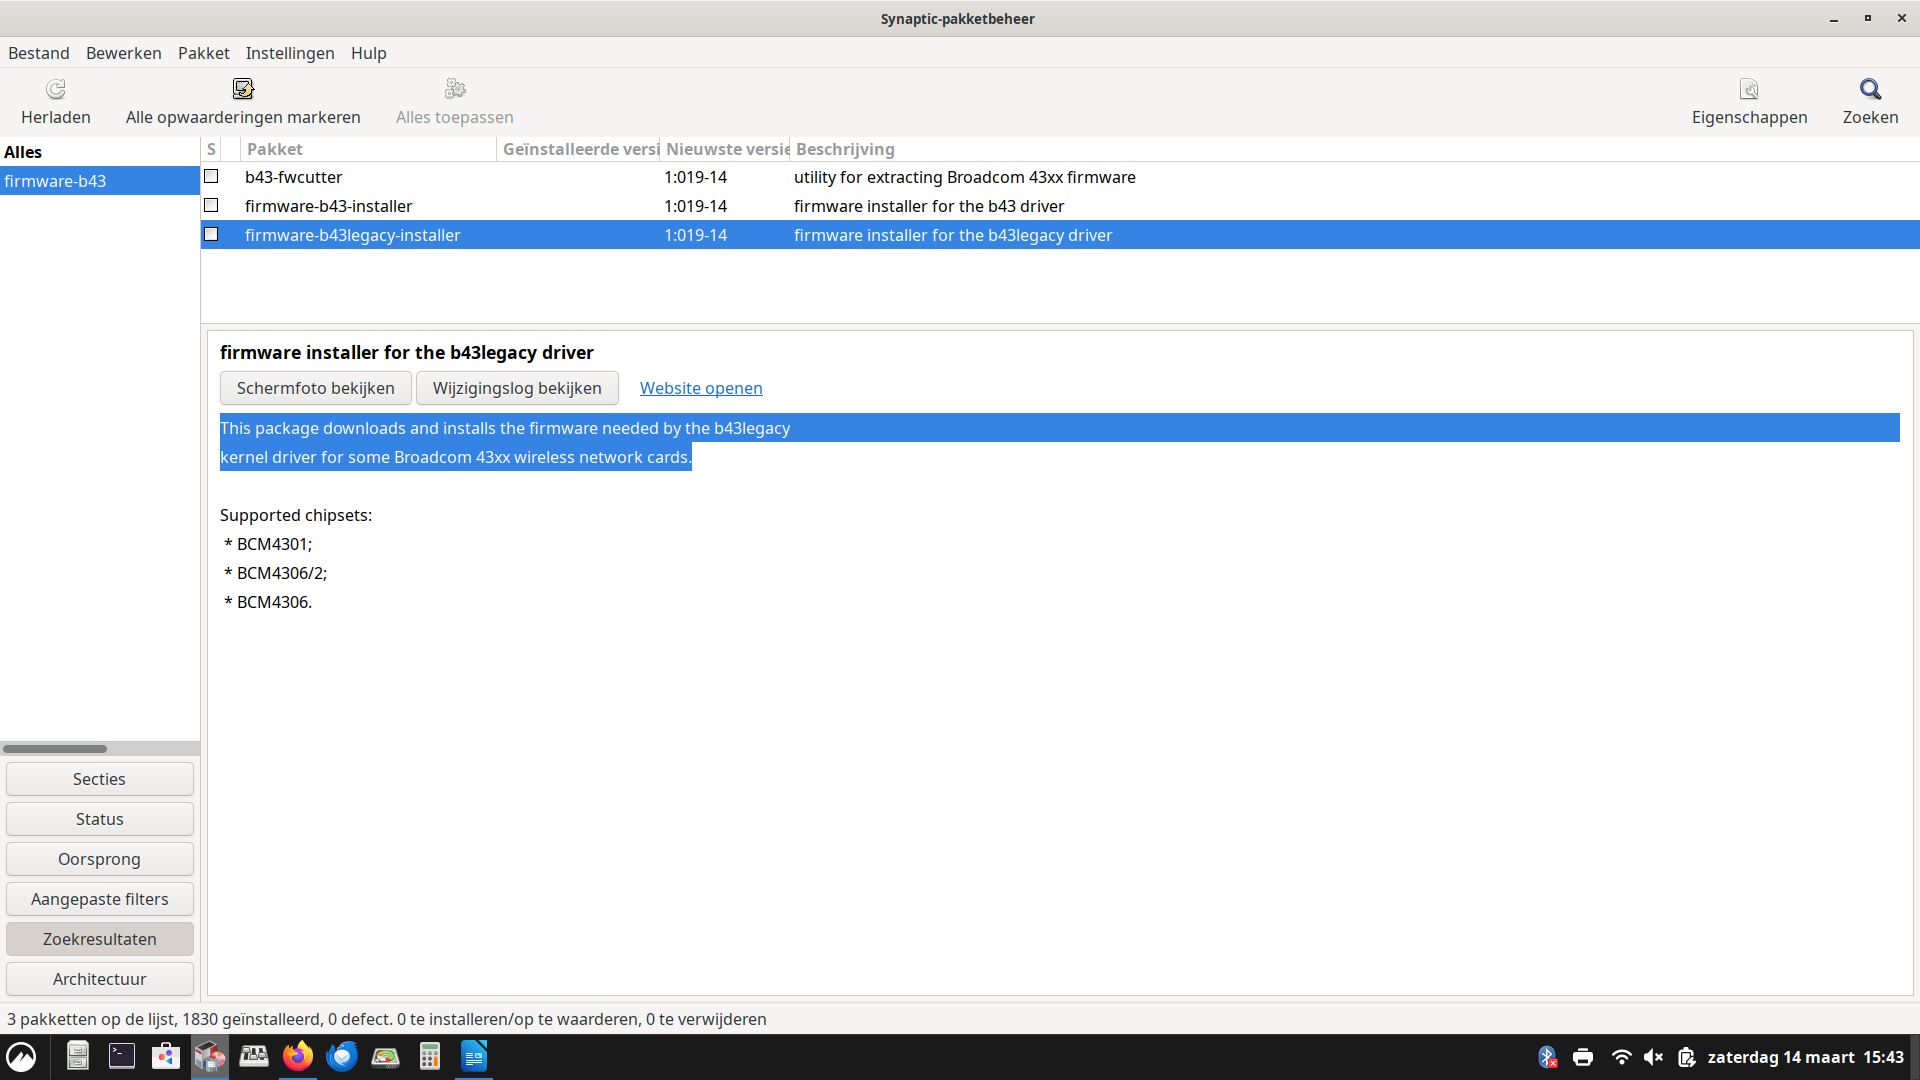
Task: Toggle checkbox for firmware-b43-installer package
Action: (x=211, y=205)
